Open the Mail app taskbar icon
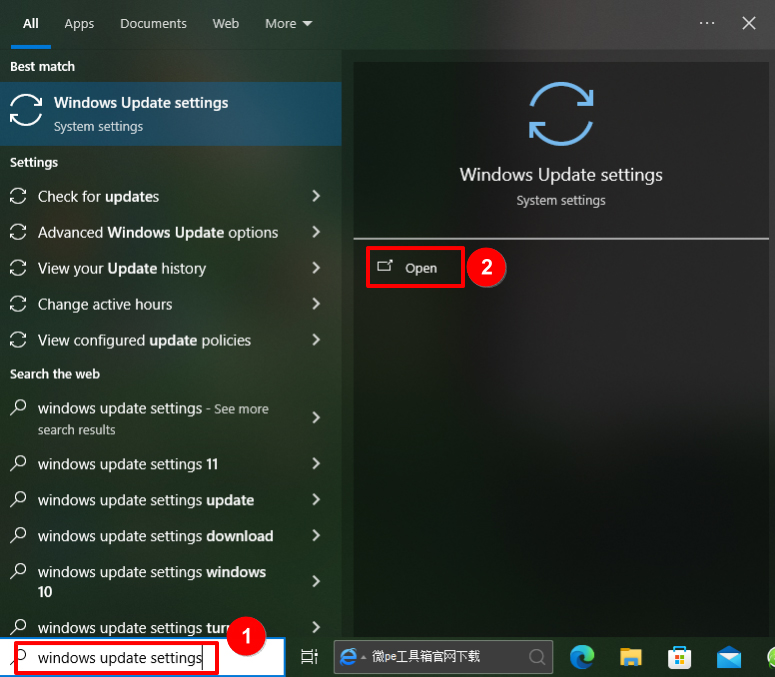 729,657
